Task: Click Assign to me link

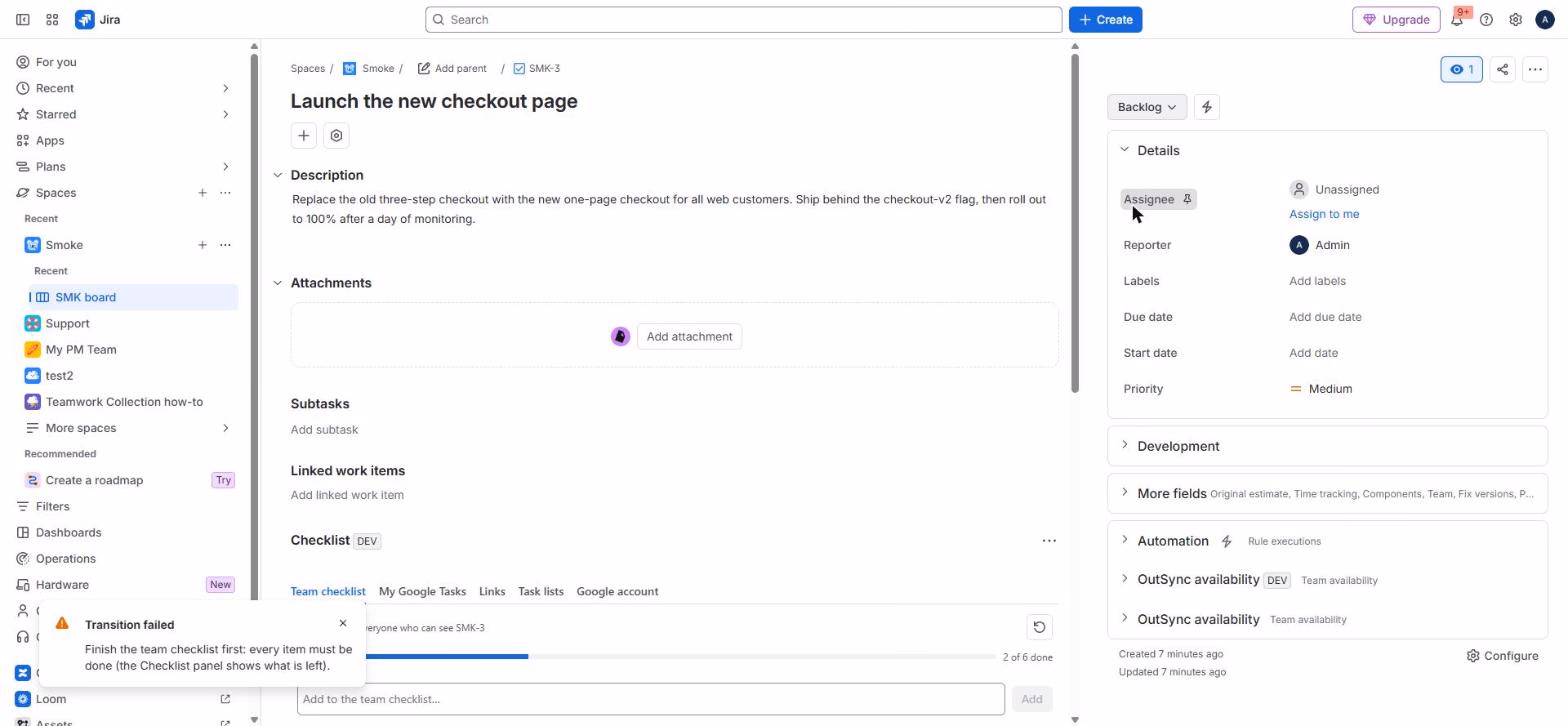Action: 1324,214
